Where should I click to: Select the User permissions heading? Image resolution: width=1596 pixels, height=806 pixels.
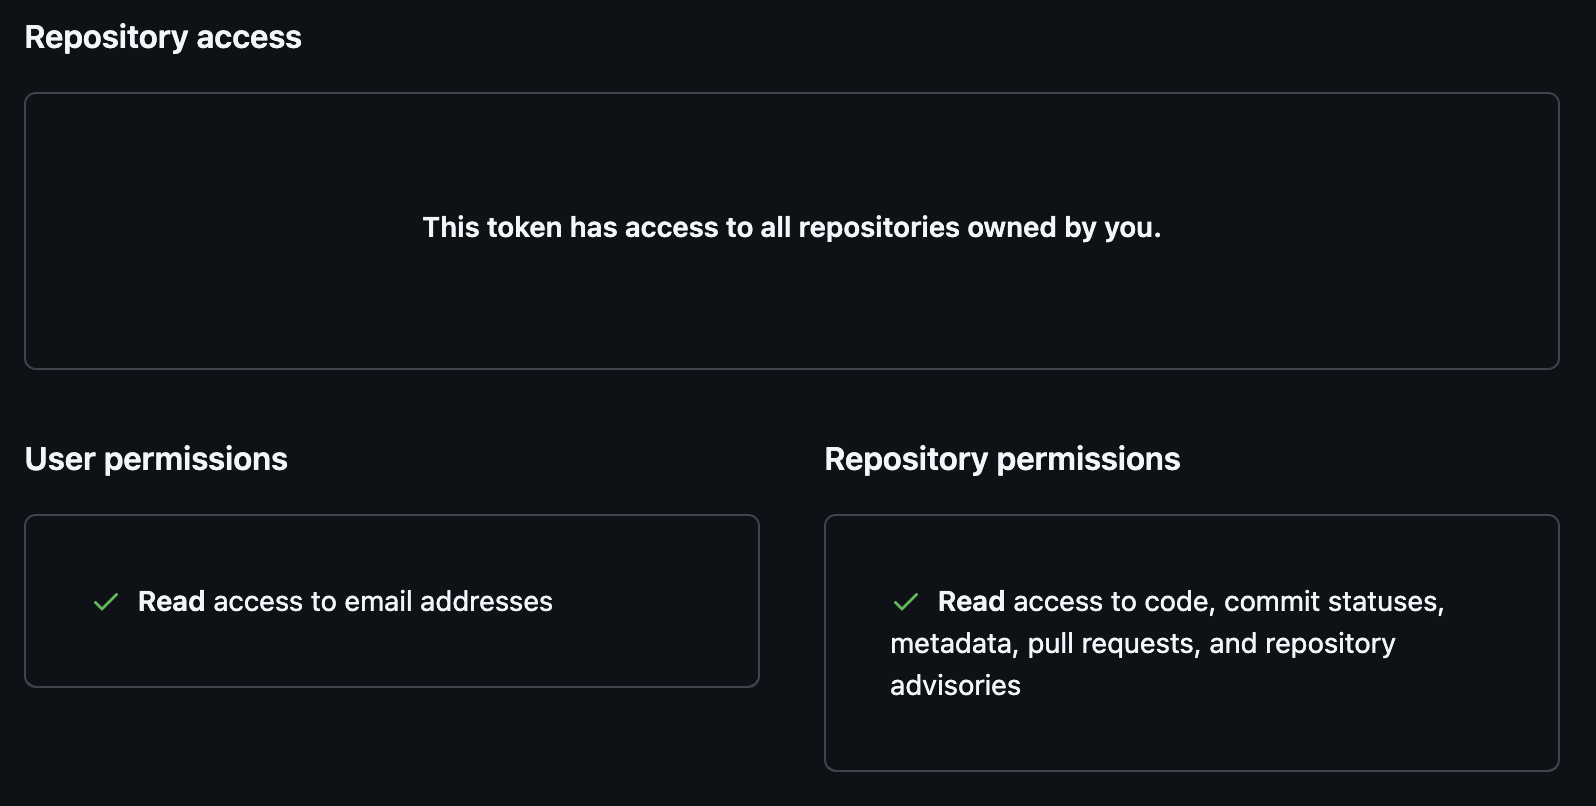[x=155, y=458]
